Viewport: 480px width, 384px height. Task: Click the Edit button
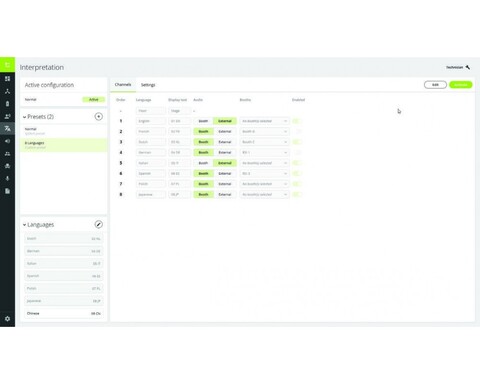tap(435, 85)
